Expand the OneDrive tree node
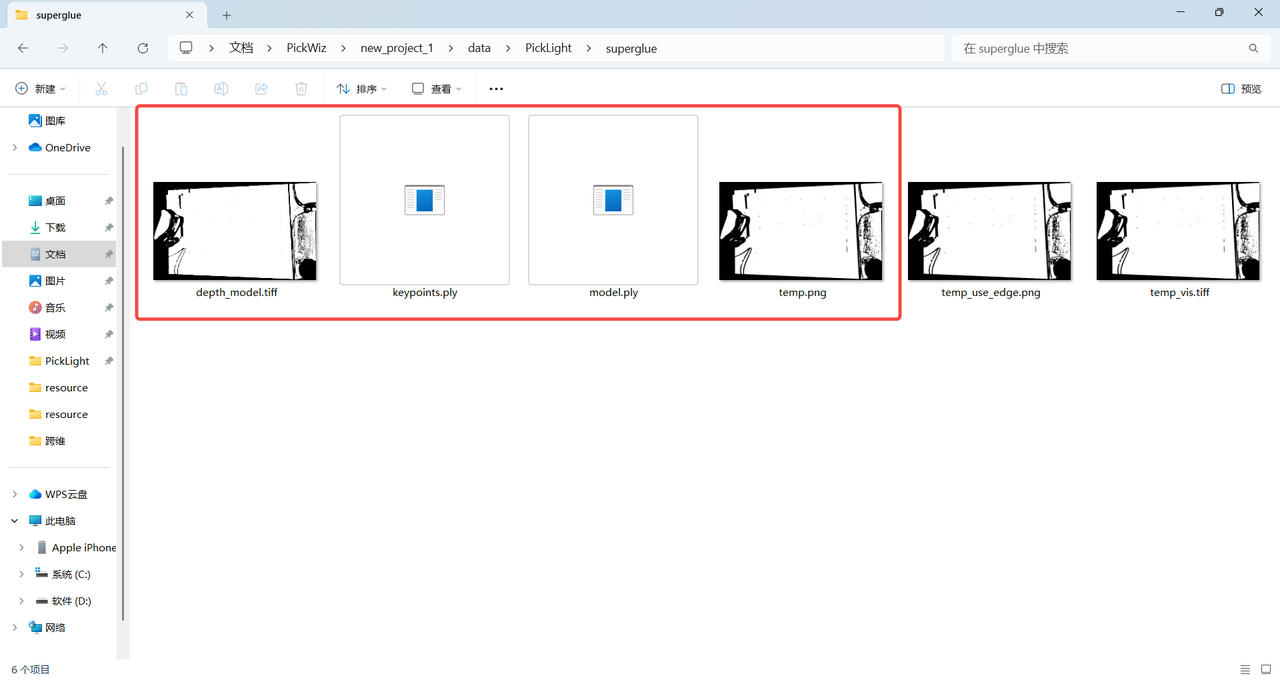 point(15,148)
